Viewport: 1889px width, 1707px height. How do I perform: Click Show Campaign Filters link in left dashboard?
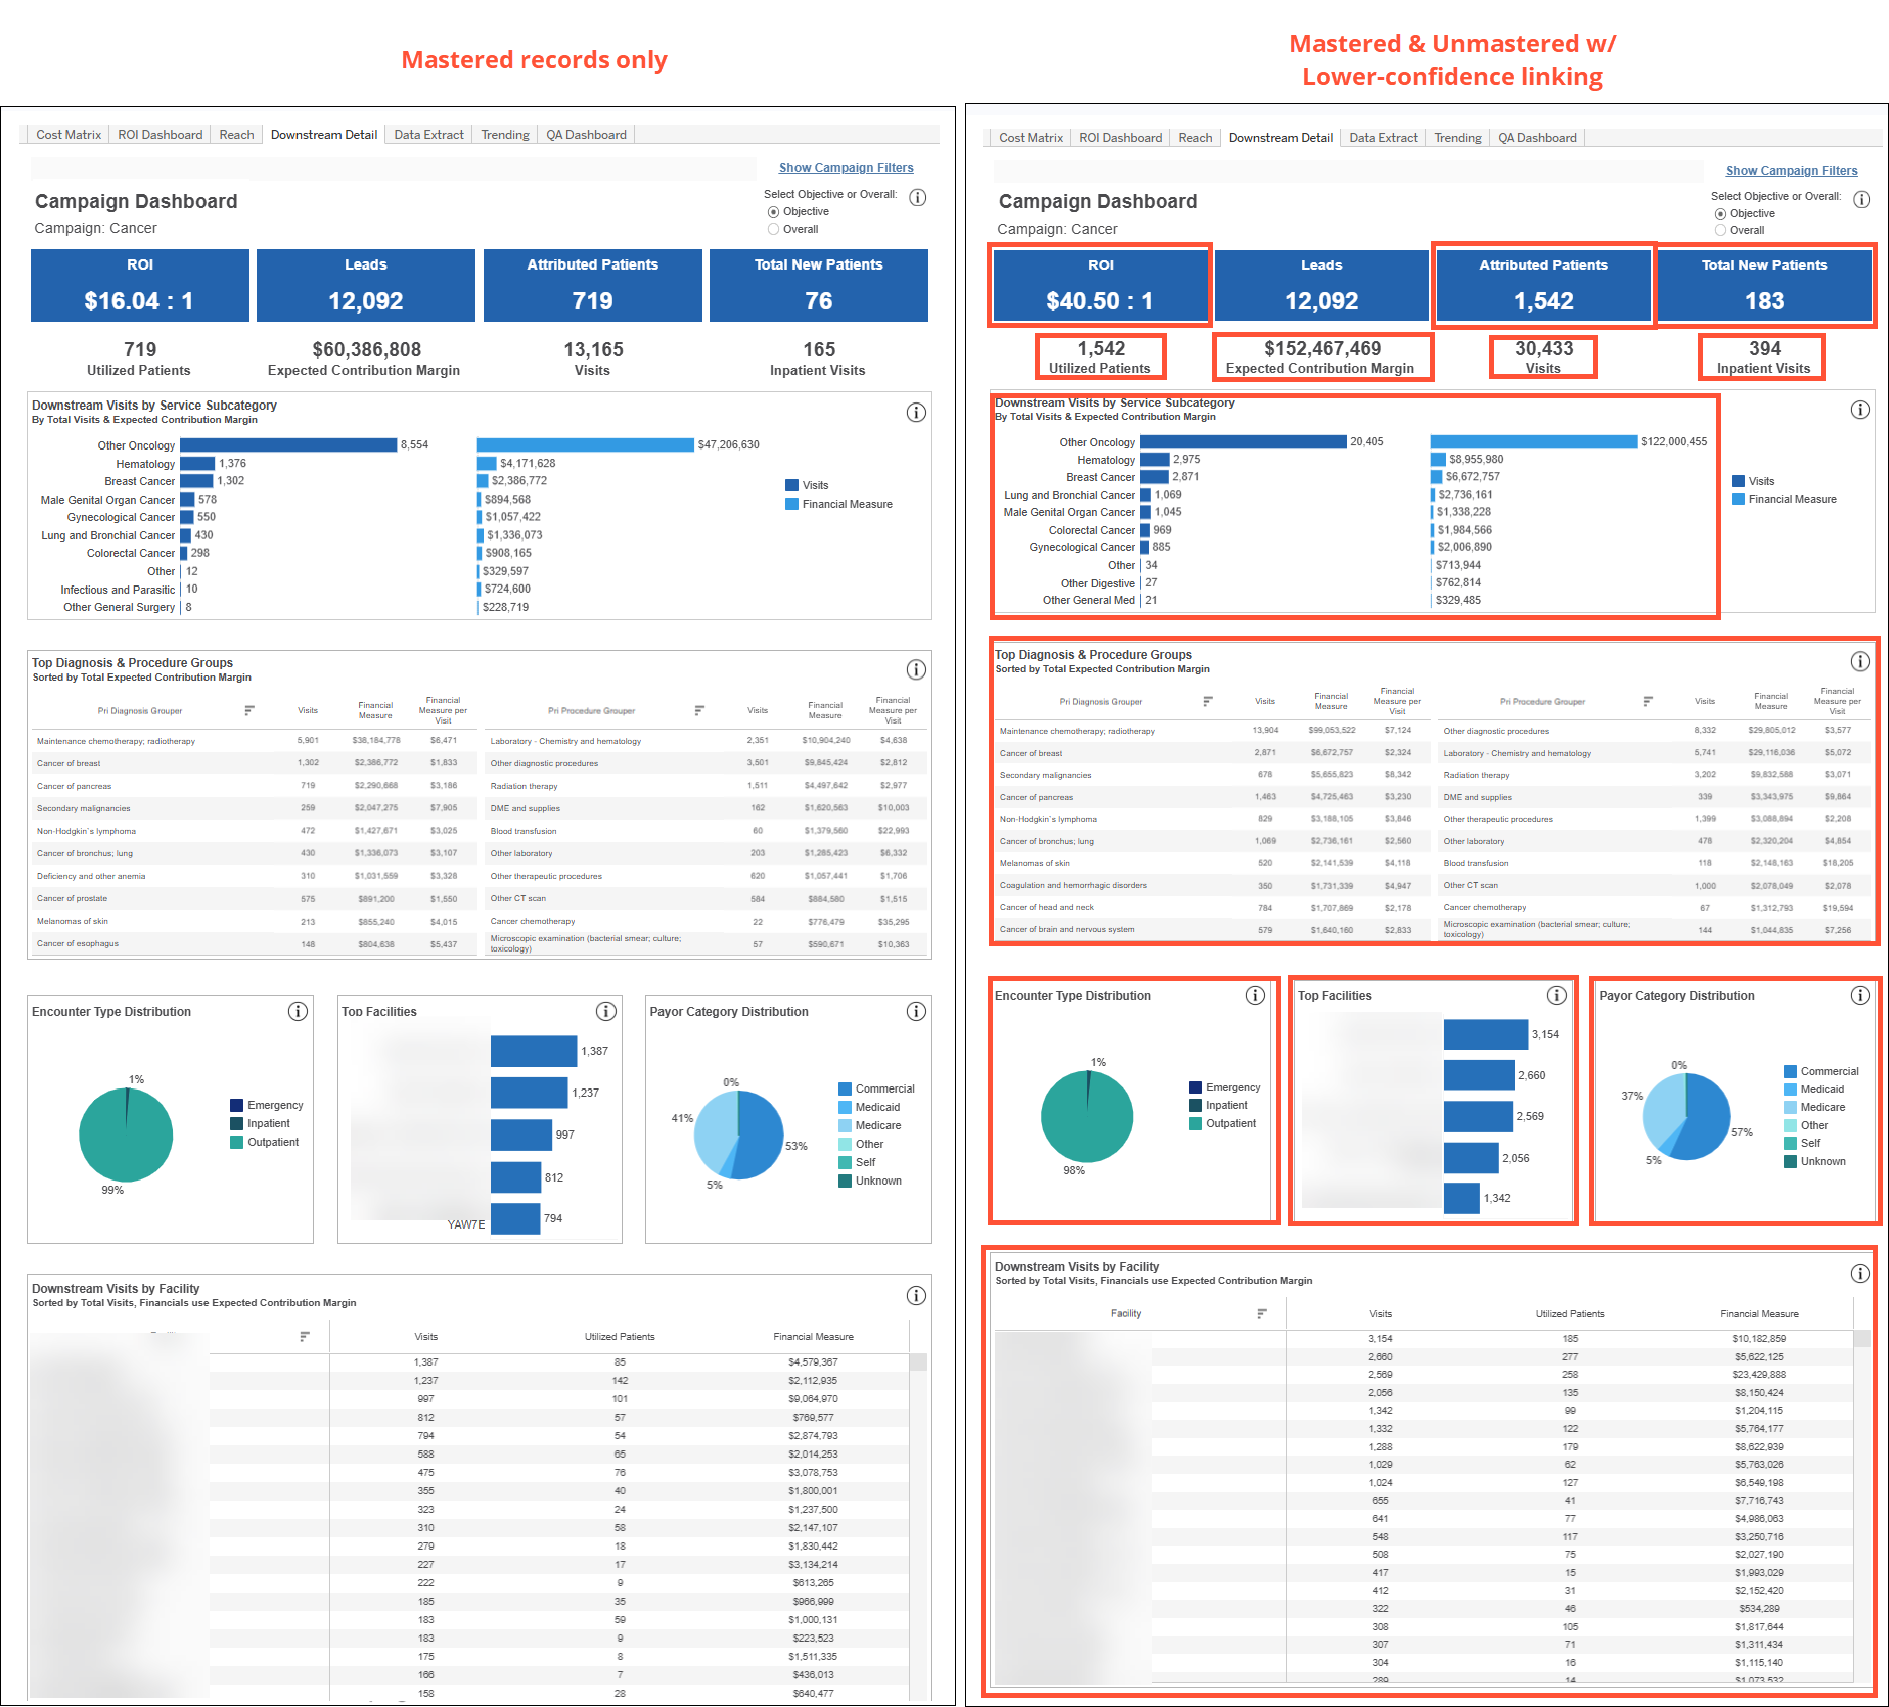pyautogui.click(x=845, y=168)
